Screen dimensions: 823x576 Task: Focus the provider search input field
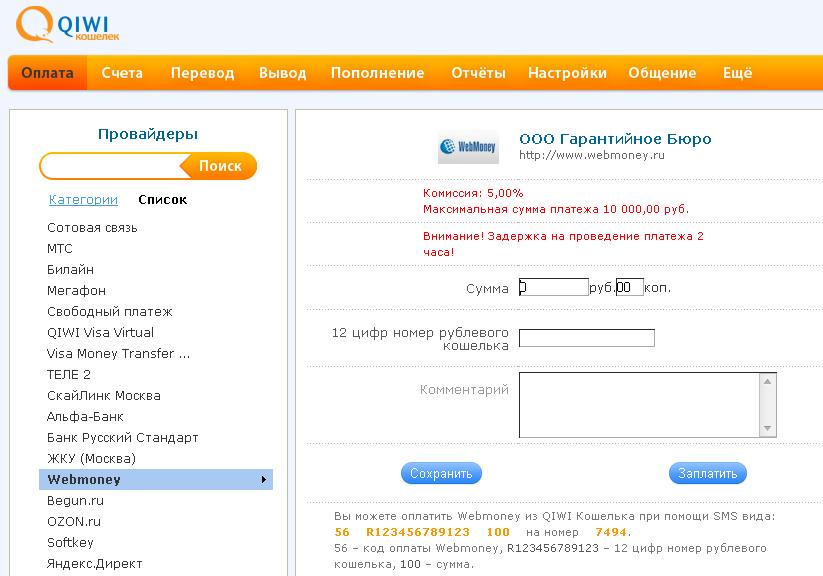(x=112, y=166)
